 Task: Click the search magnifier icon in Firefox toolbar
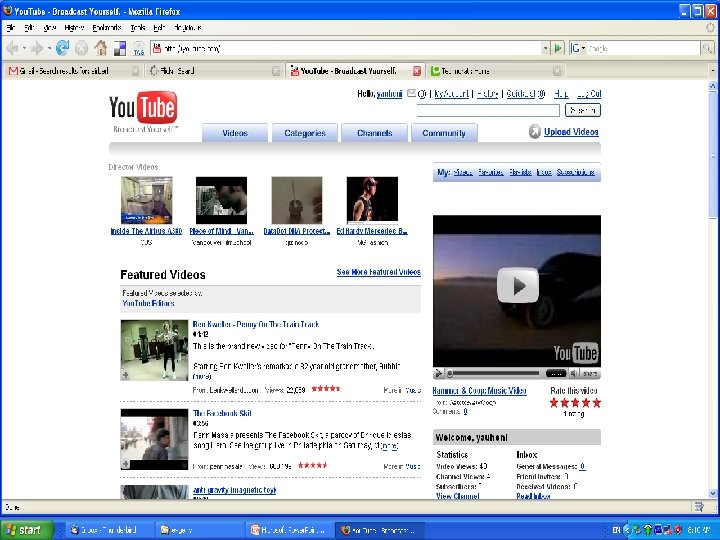pos(707,48)
